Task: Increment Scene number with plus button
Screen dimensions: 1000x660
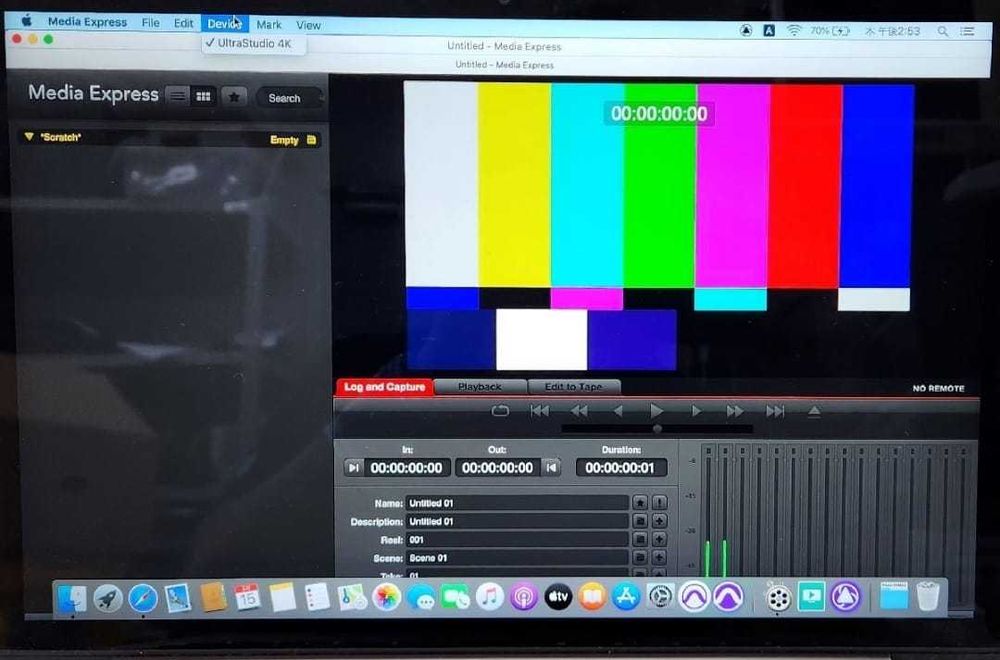Action: [x=659, y=558]
